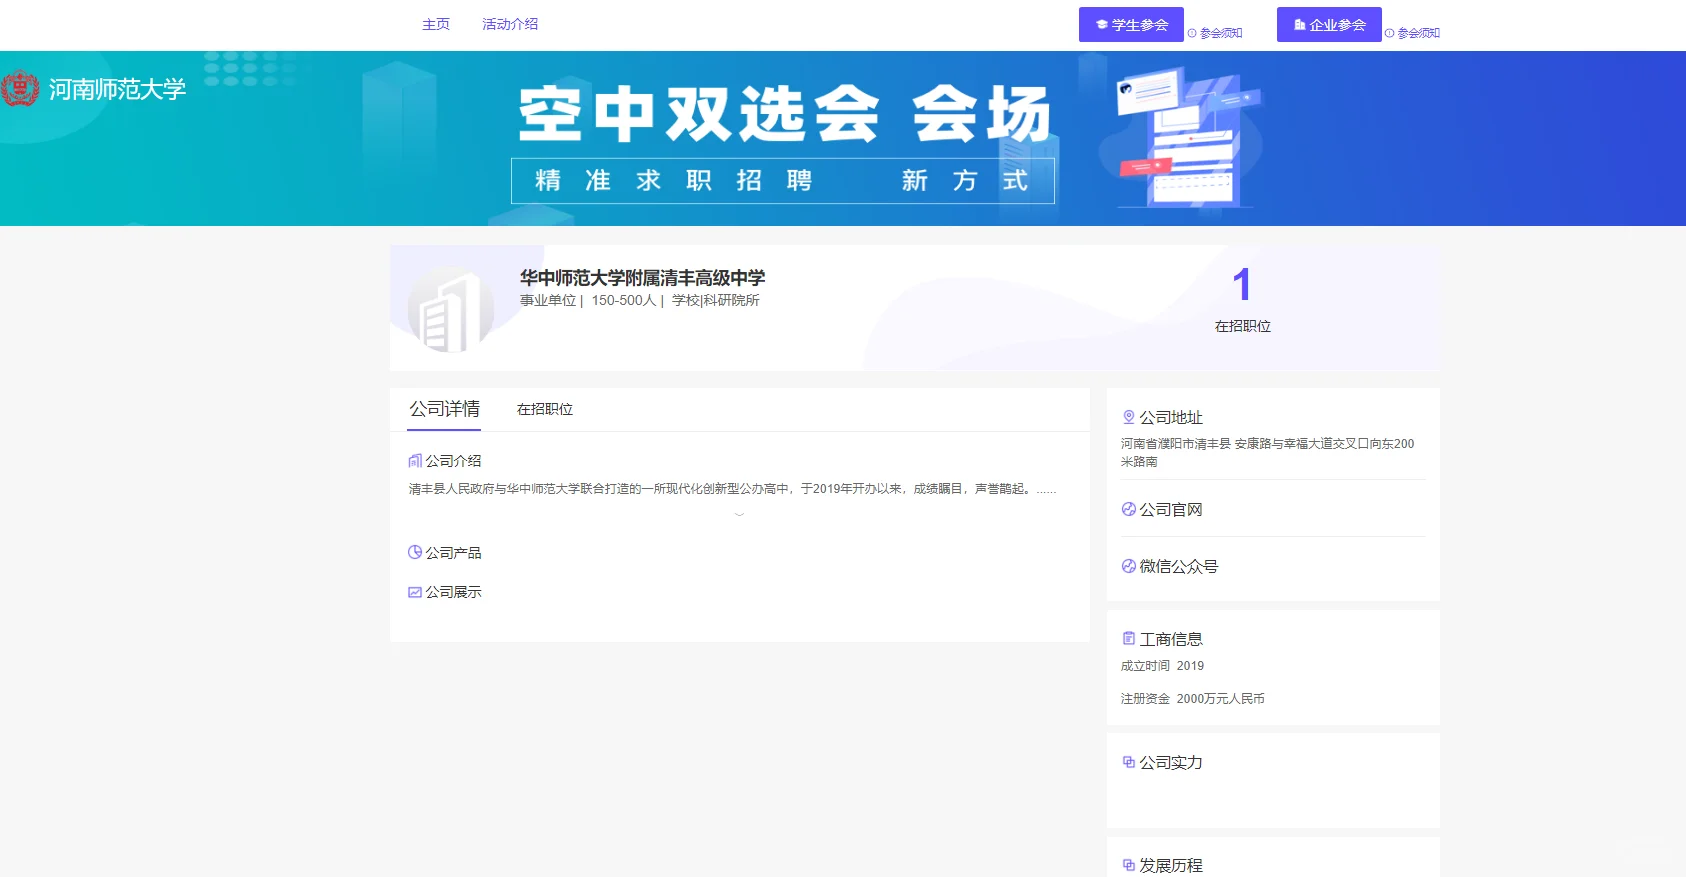Click the 发展历程 heading
This screenshot has width=1686, height=877.
1171,865
